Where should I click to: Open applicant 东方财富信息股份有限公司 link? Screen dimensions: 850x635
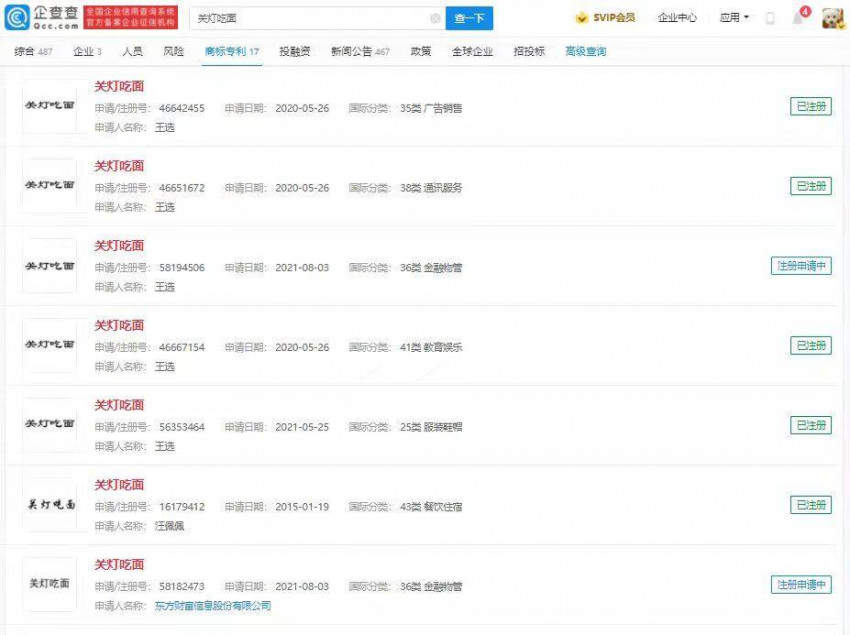click(x=212, y=606)
